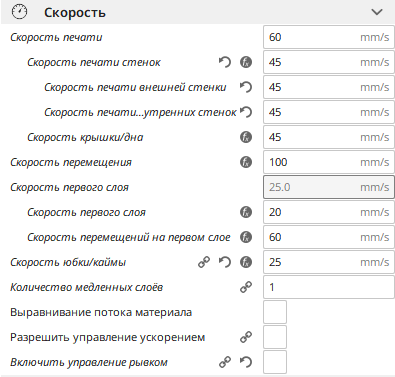Click Скорость перемещений на первом слое label
Image resolution: width=395 pixels, height=377 pixels.
pos(129,237)
